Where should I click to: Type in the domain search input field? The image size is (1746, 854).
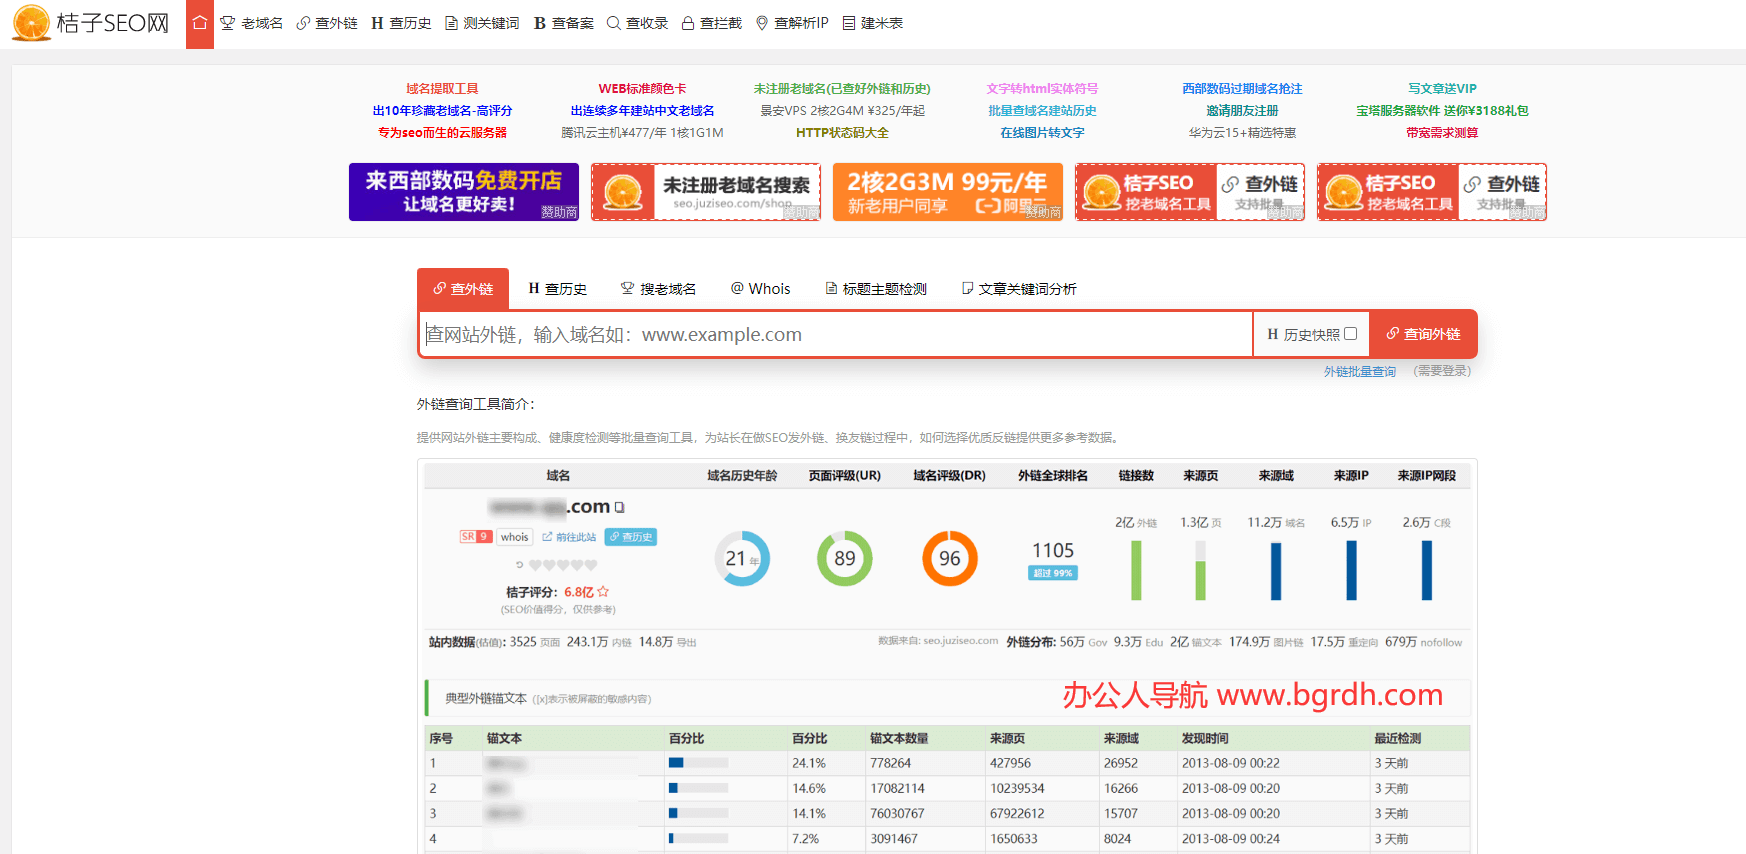[835, 334]
